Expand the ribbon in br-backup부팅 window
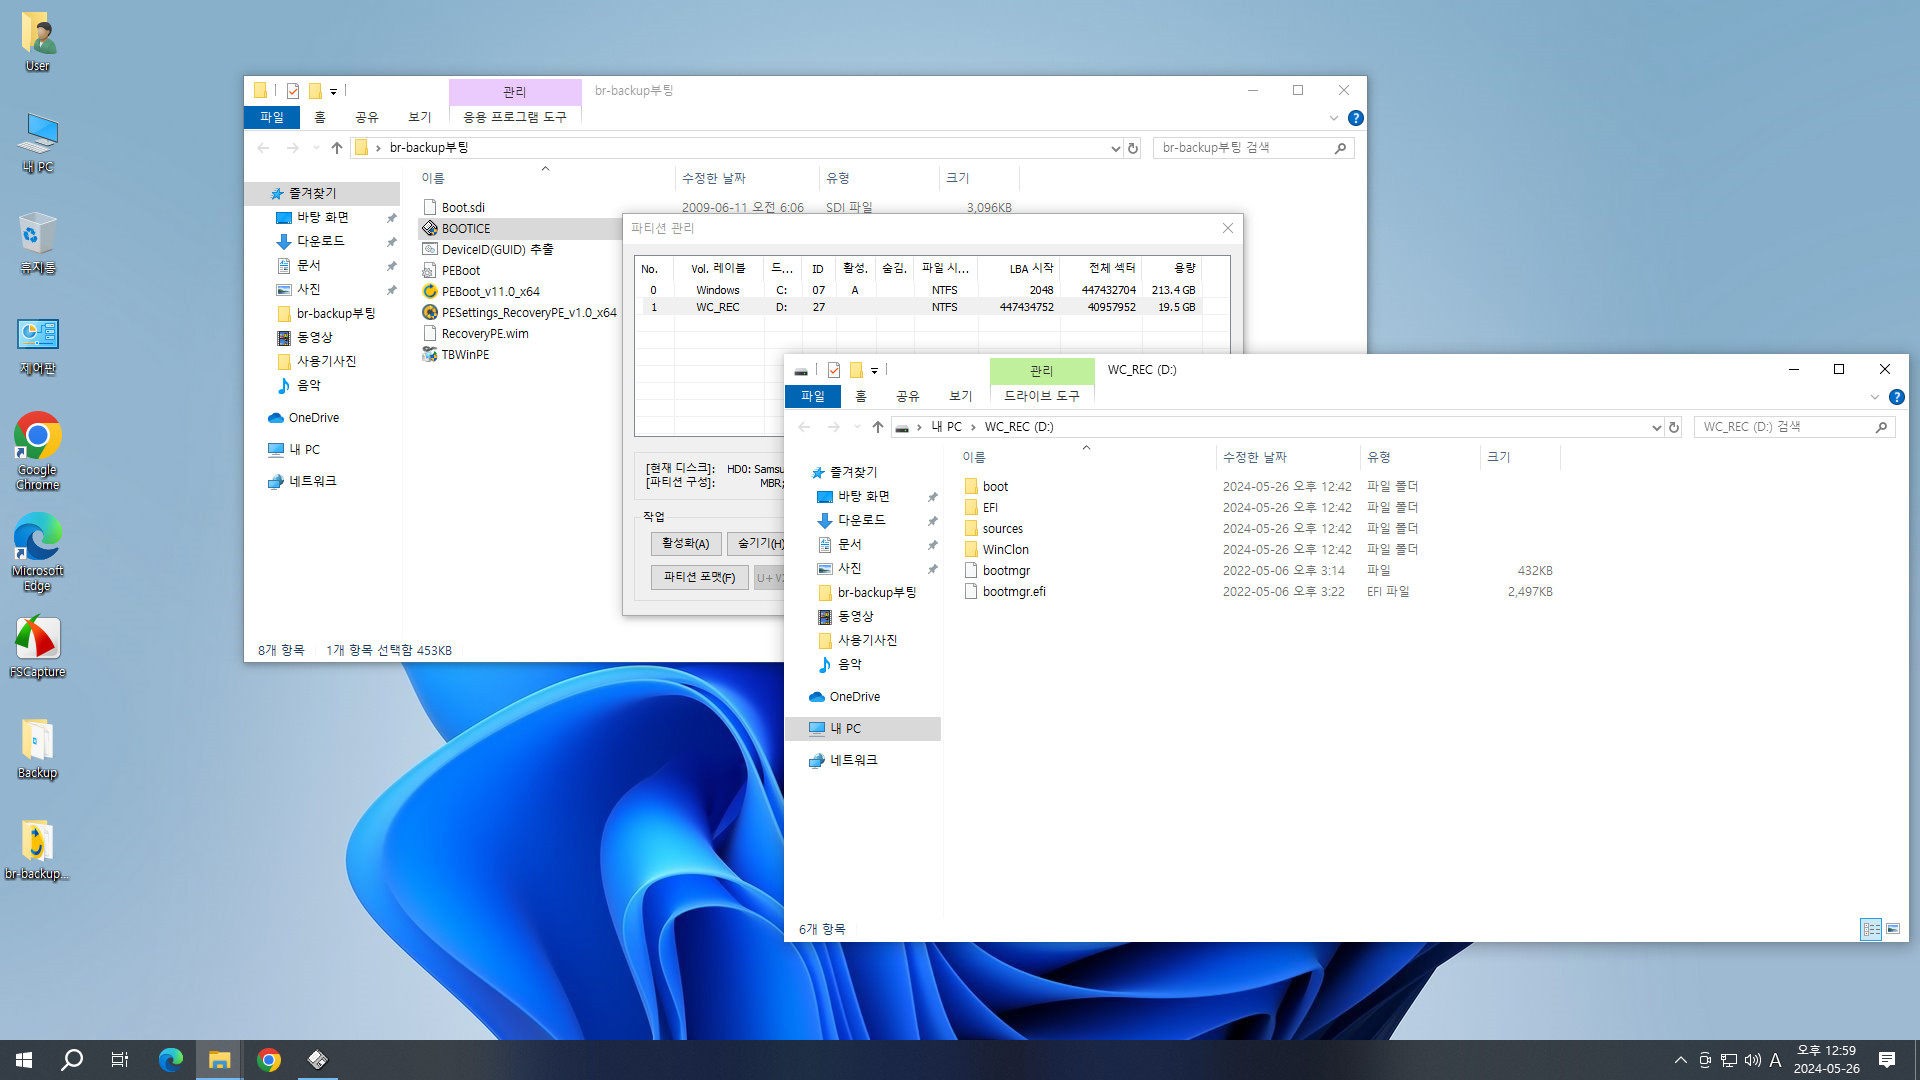1920x1080 pixels. 1333,118
